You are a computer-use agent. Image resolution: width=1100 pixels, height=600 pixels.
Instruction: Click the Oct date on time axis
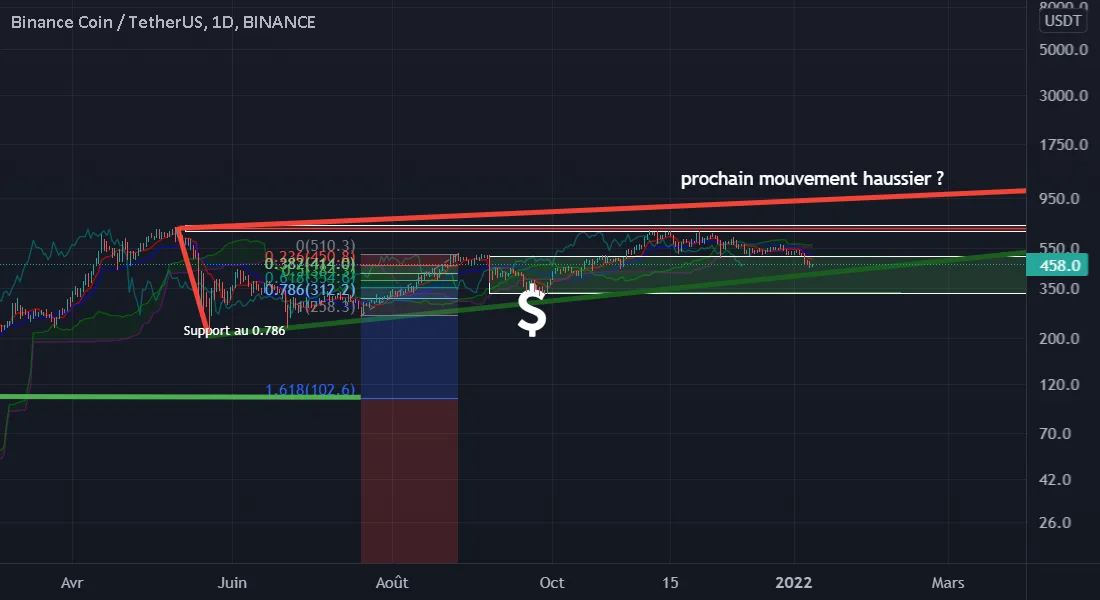pyautogui.click(x=552, y=582)
